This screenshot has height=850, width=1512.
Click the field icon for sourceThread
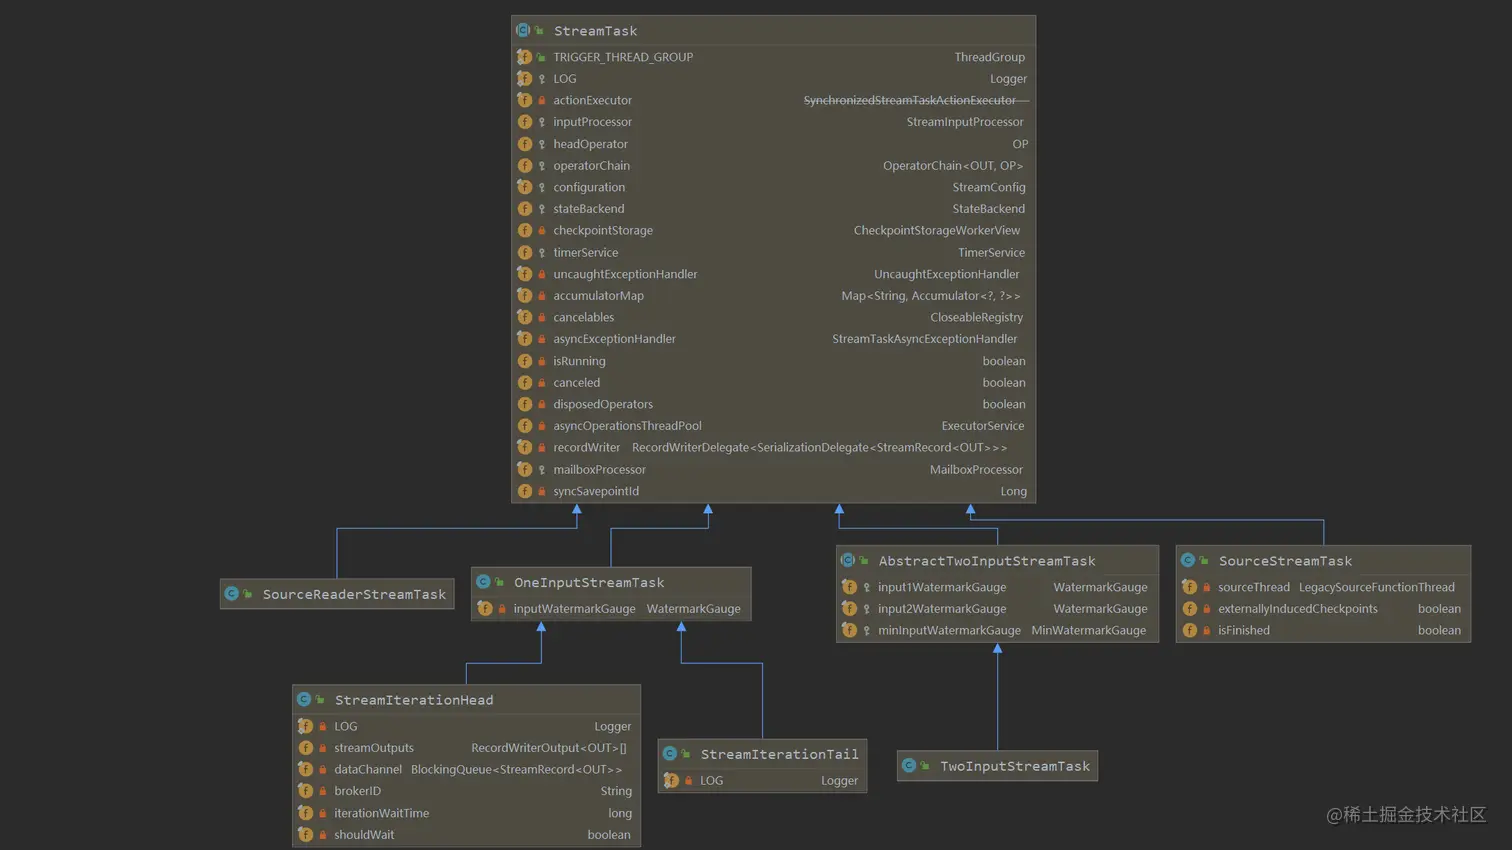coord(1189,587)
